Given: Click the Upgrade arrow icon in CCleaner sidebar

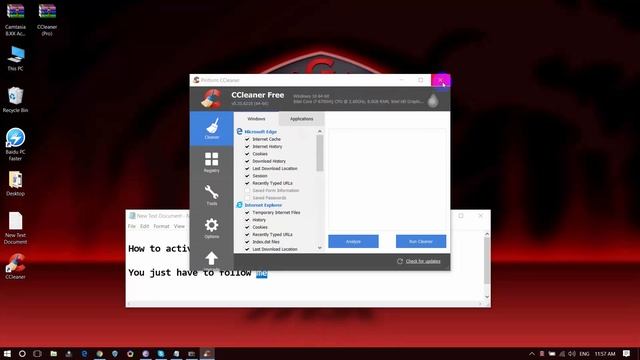Looking at the screenshot, I should pyautogui.click(x=211, y=258).
